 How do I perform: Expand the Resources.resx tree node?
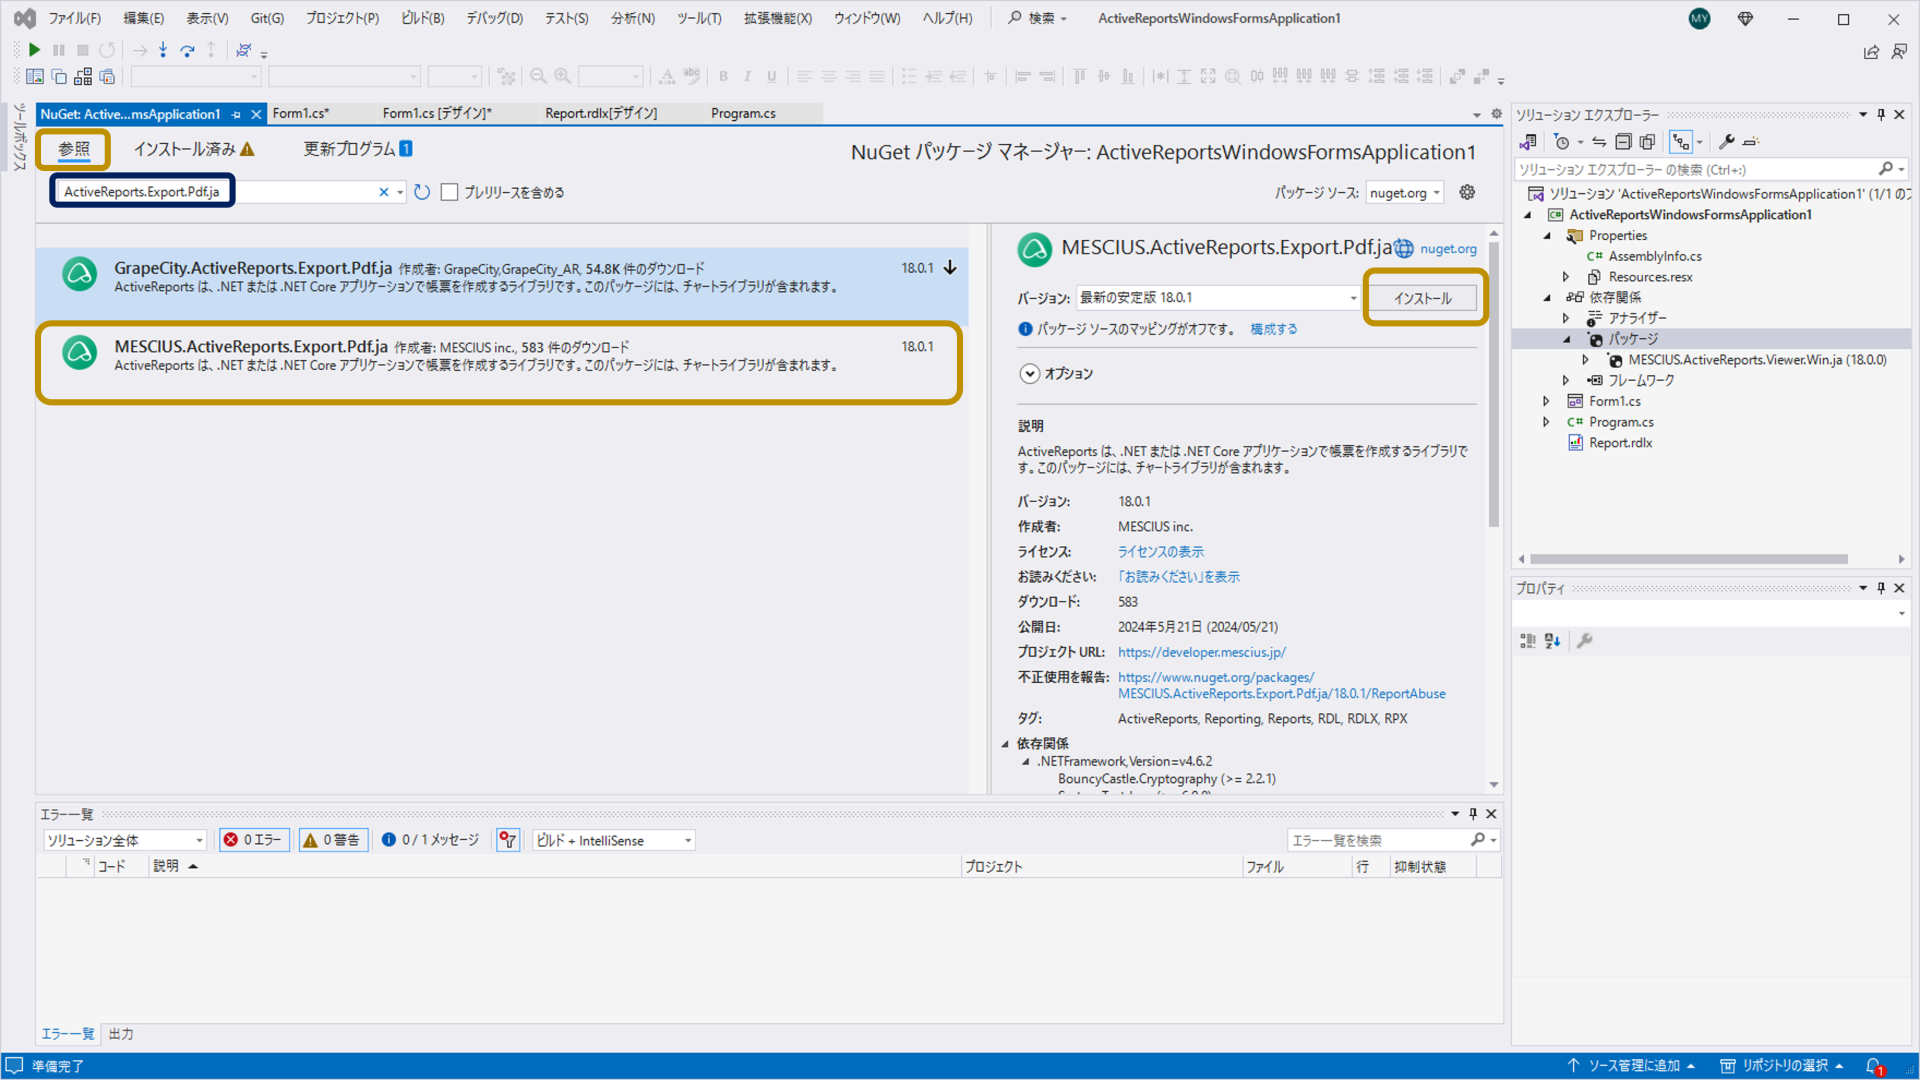coord(1566,277)
